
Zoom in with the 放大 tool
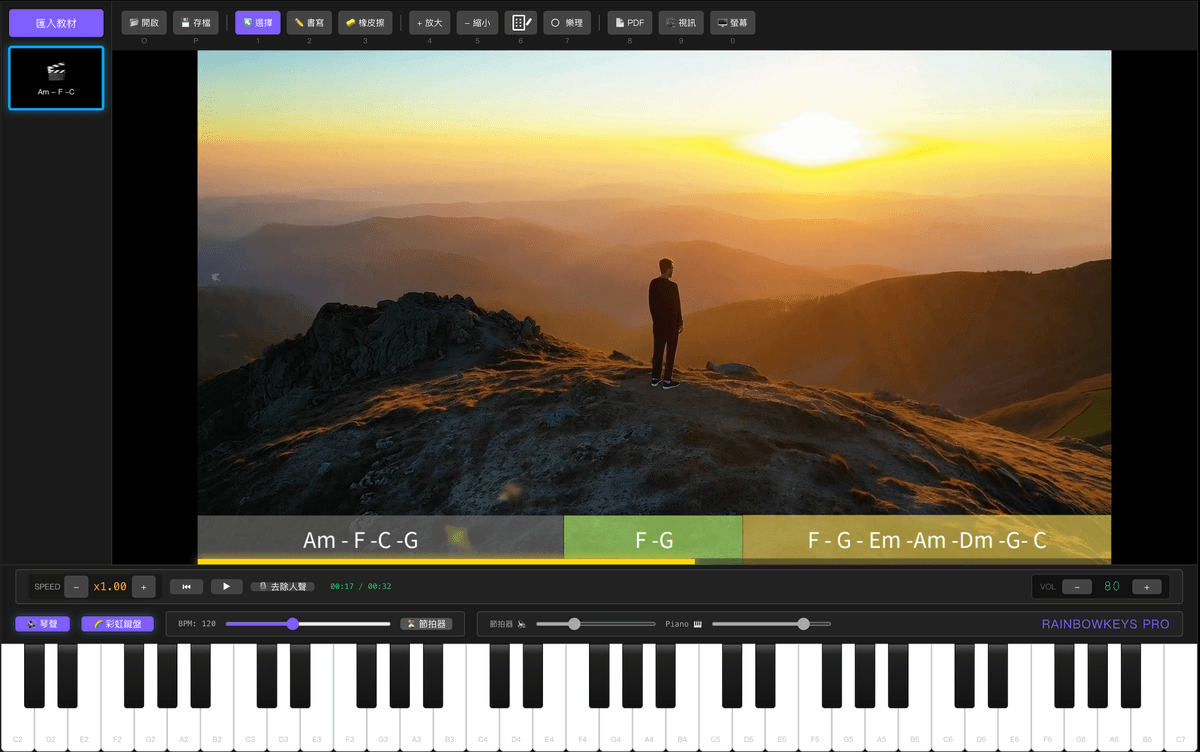tap(428, 21)
